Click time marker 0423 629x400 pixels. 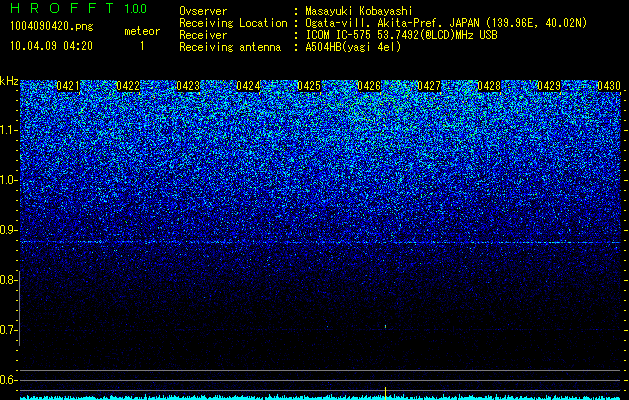(x=188, y=86)
